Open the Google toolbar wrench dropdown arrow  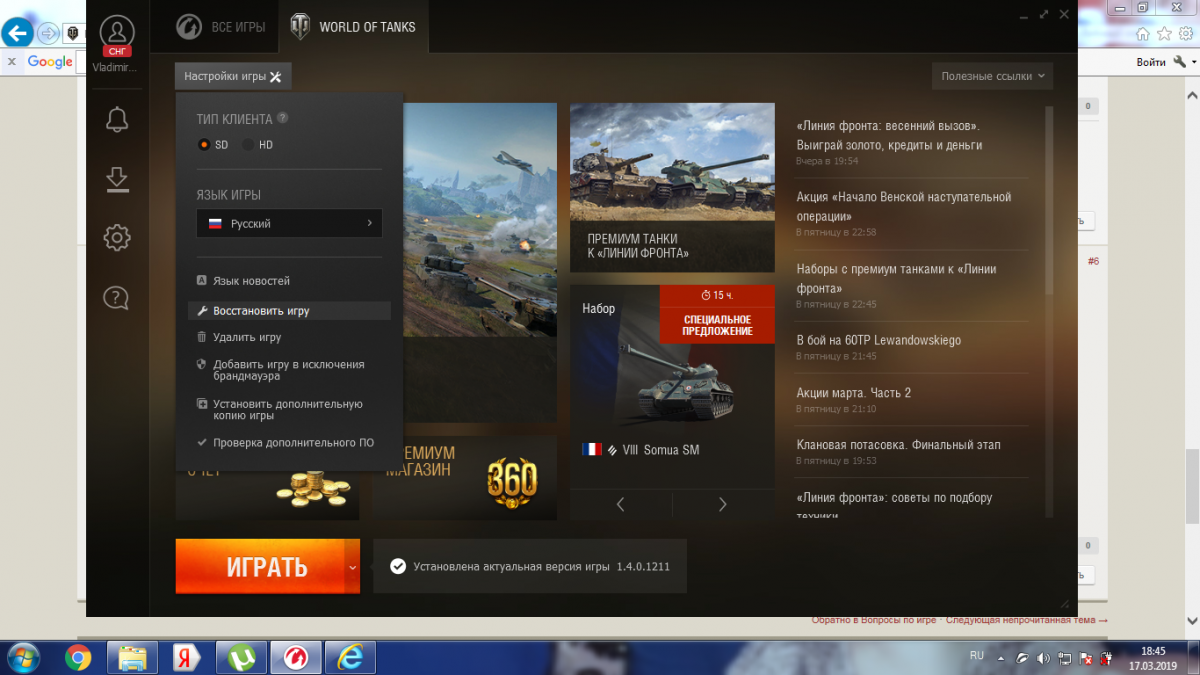click(x=1193, y=62)
